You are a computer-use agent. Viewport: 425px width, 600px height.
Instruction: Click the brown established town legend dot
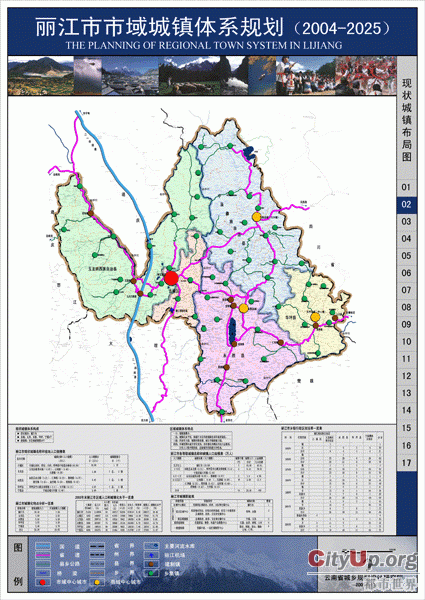tap(151, 564)
